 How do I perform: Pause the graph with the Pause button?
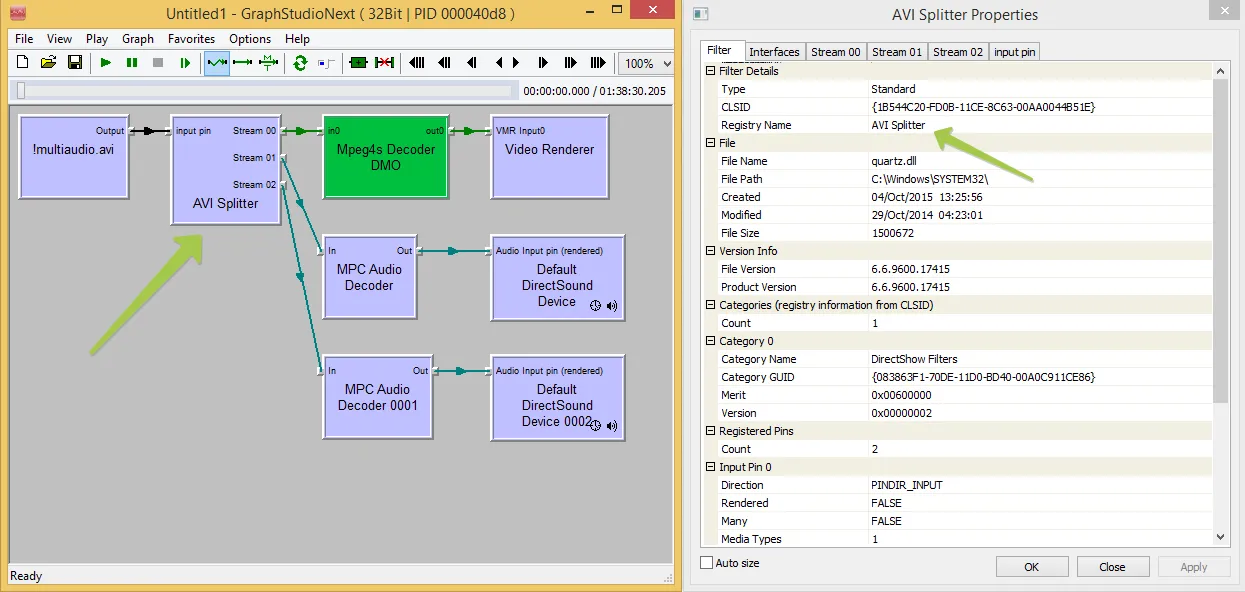point(132,63)
